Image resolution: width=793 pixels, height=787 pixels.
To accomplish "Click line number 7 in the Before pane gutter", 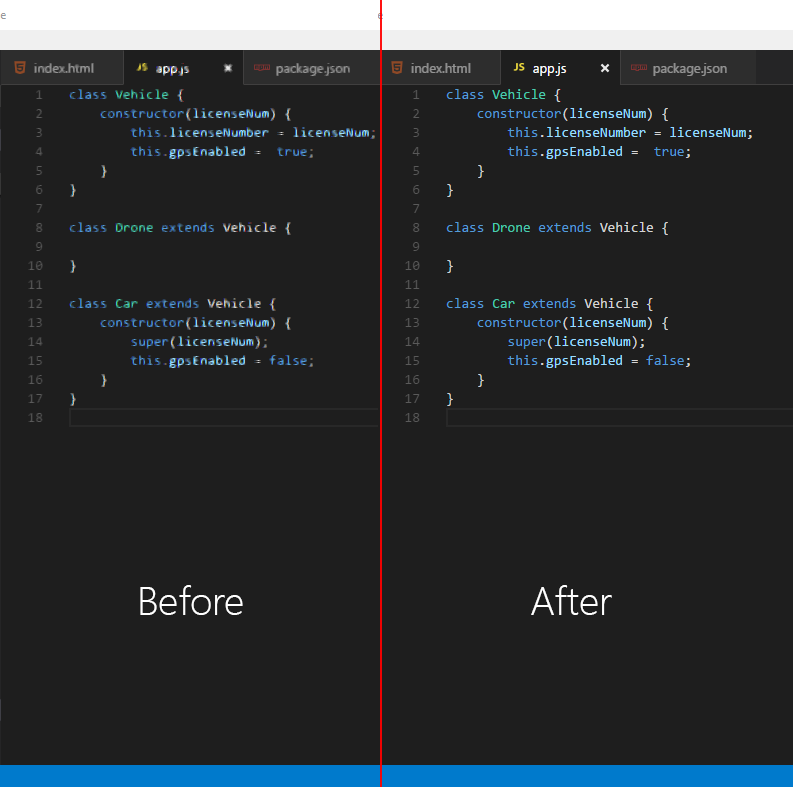I will tap(39, 208).
